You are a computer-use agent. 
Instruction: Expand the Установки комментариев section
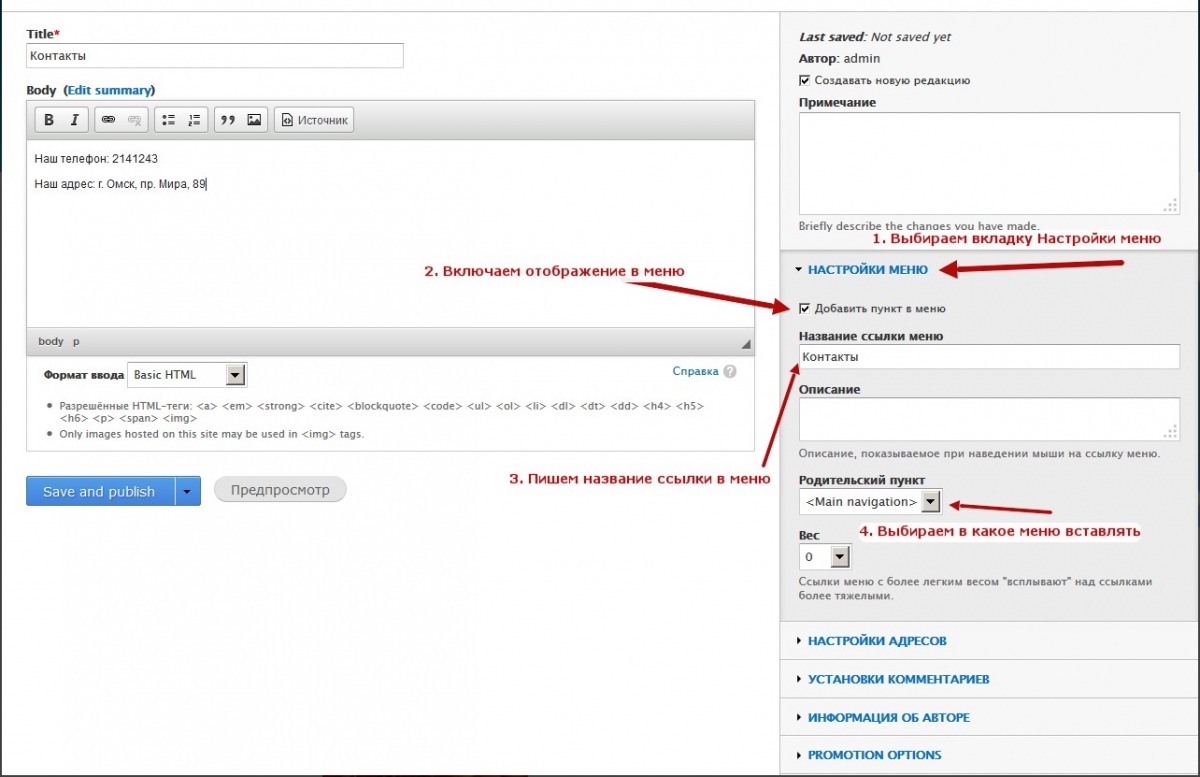tap(898, 678)
